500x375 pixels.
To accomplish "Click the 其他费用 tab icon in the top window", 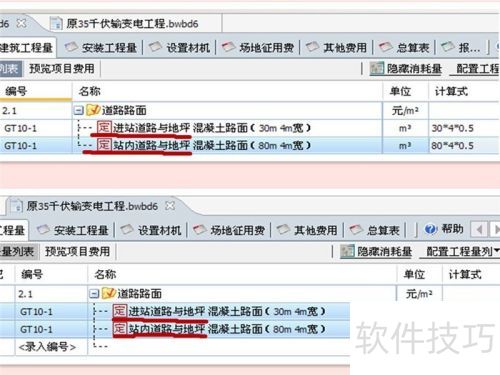I will pos(312,47).
